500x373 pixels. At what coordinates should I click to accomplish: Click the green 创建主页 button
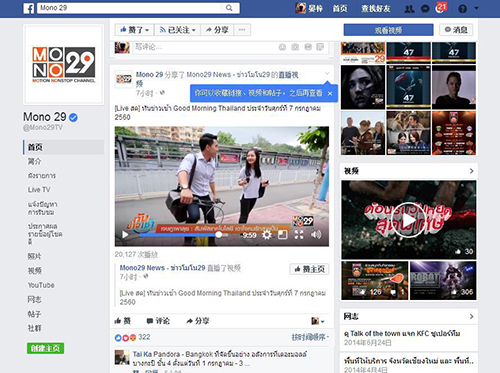[45, 348]
